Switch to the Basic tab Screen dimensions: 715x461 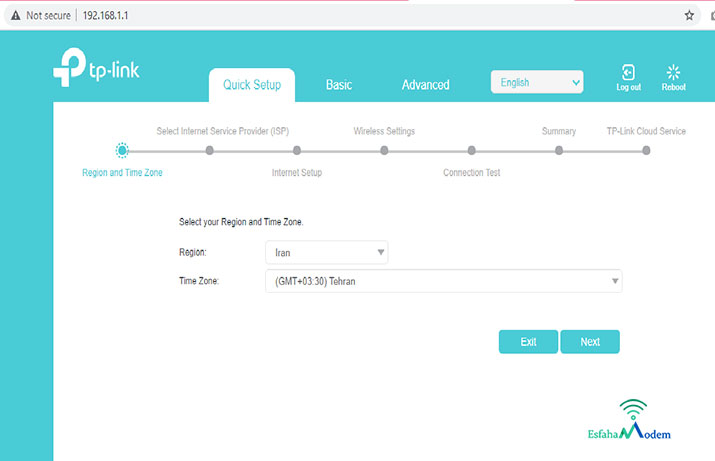[339, 85]
